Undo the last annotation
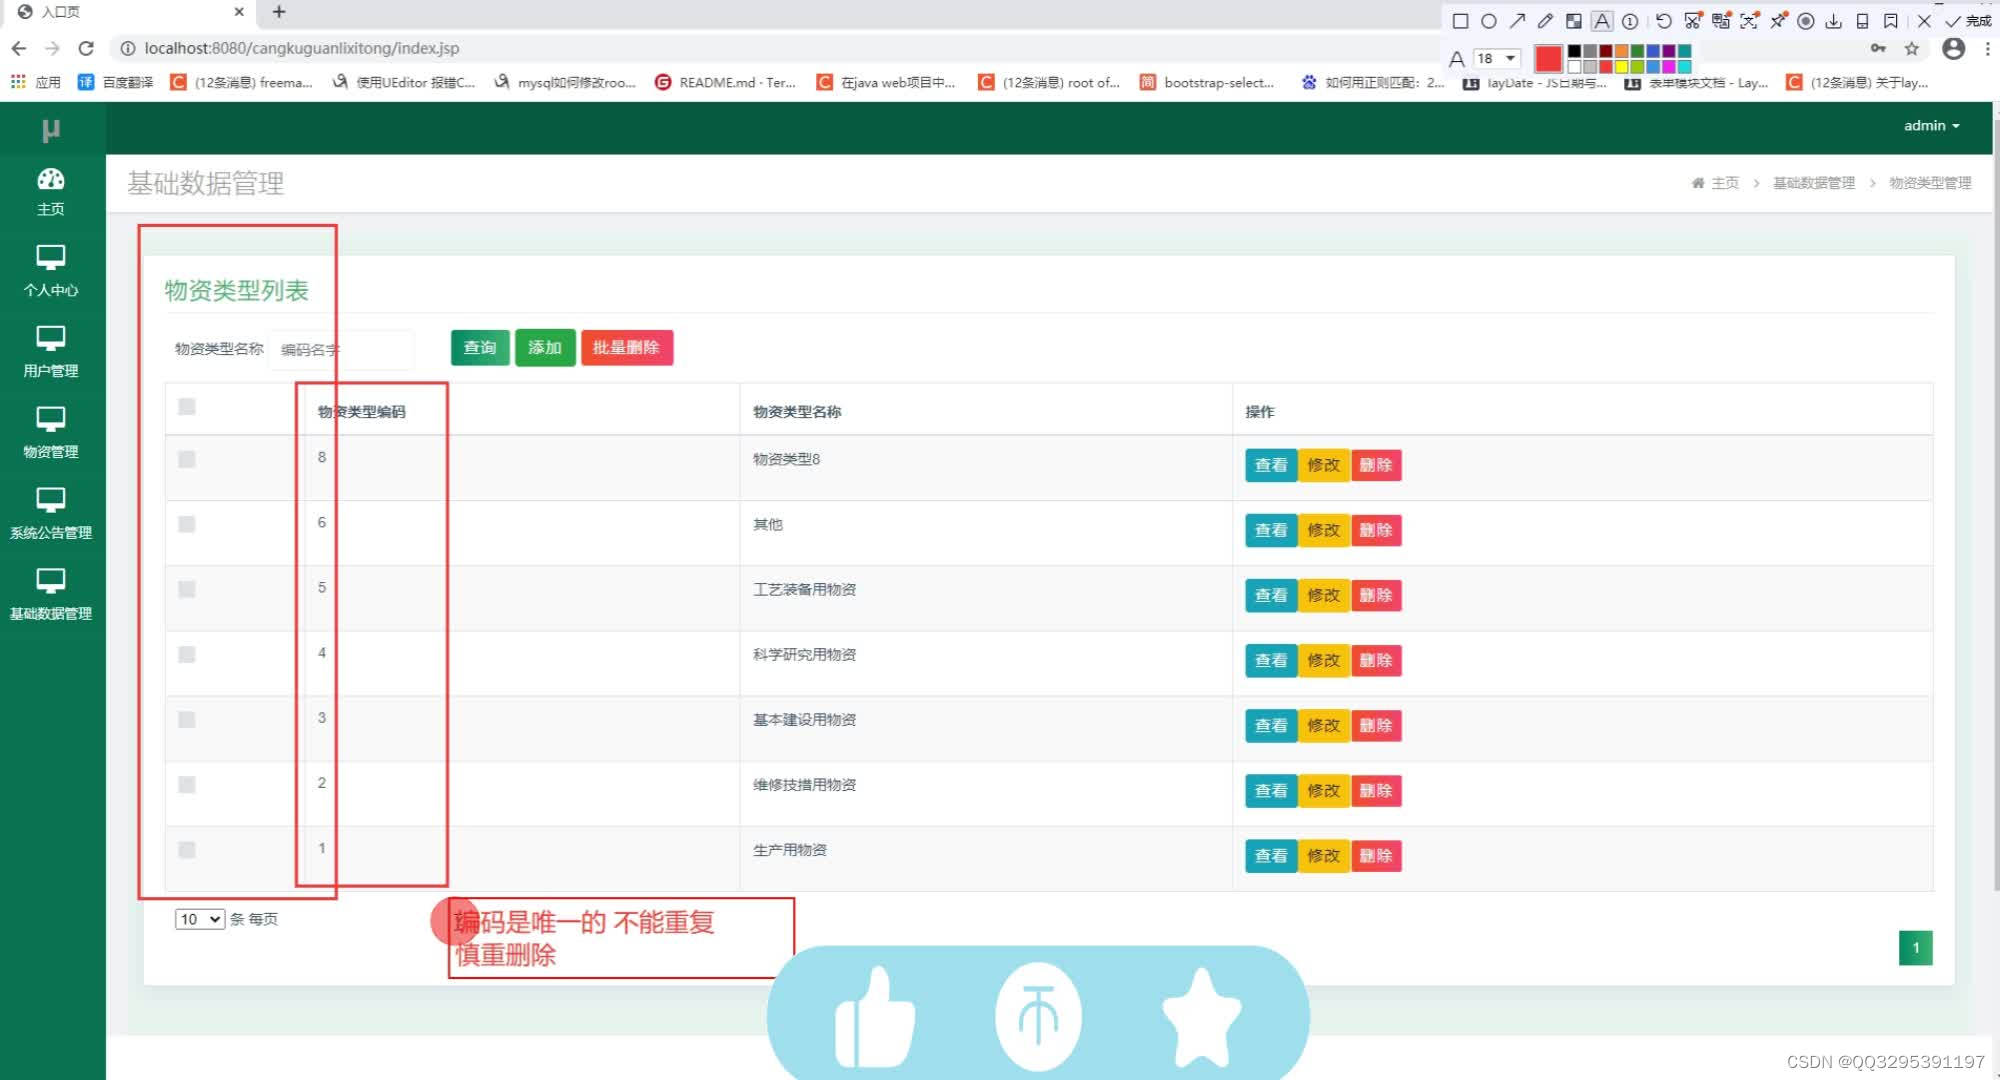The image size is (2000, 1080). (x=1663, y=21)
